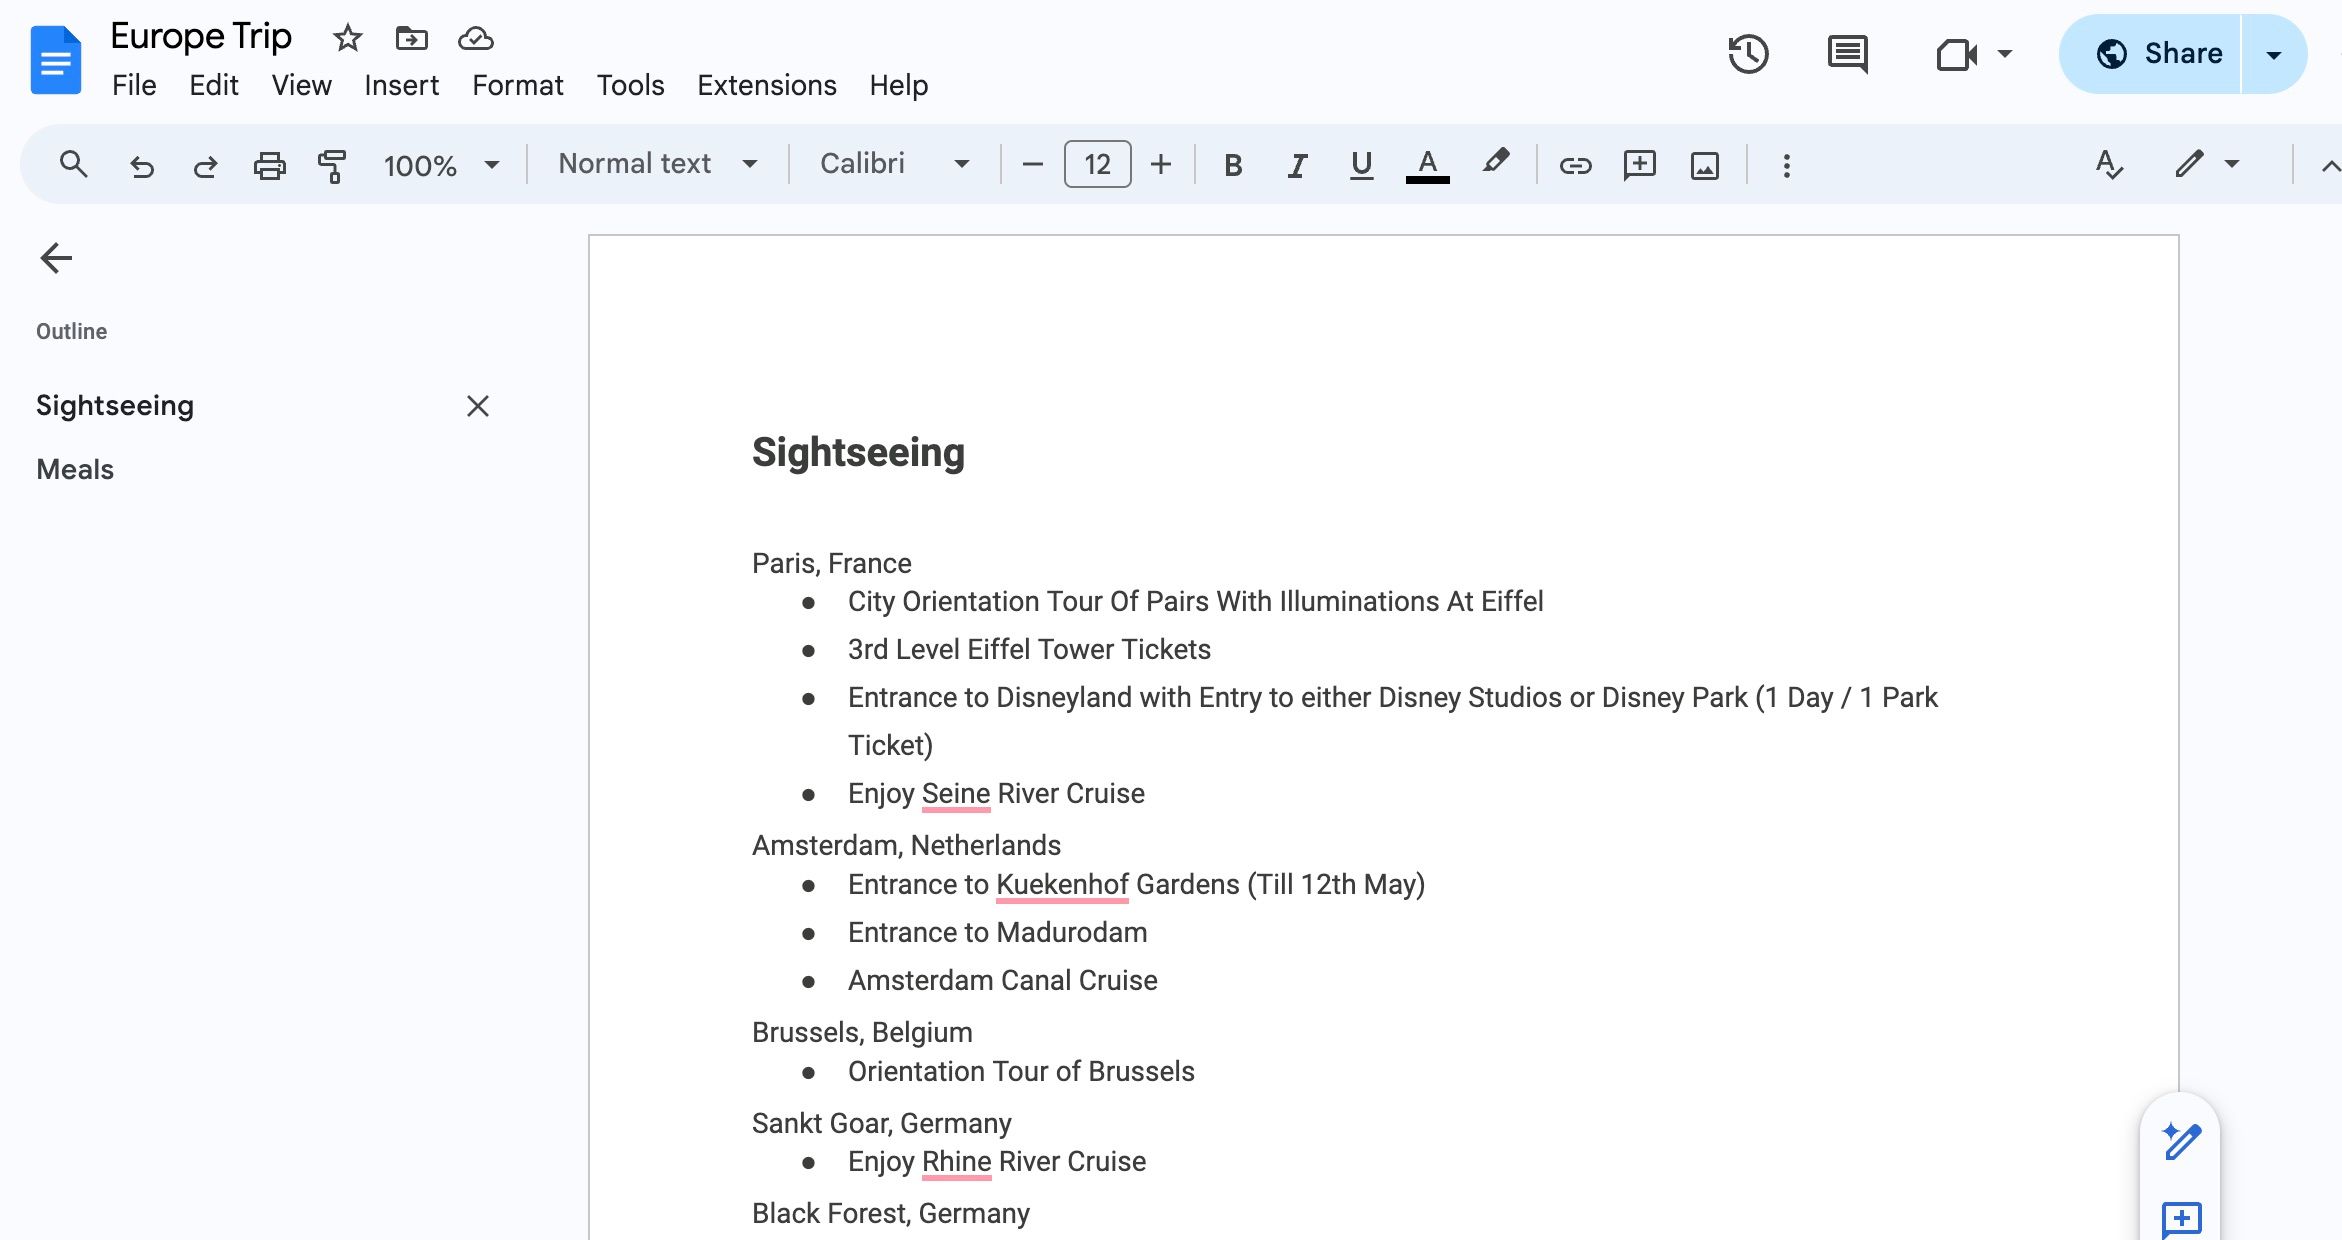Open the Format menu
This screenshot has height=1240, width=2342.
click(517, 84)
